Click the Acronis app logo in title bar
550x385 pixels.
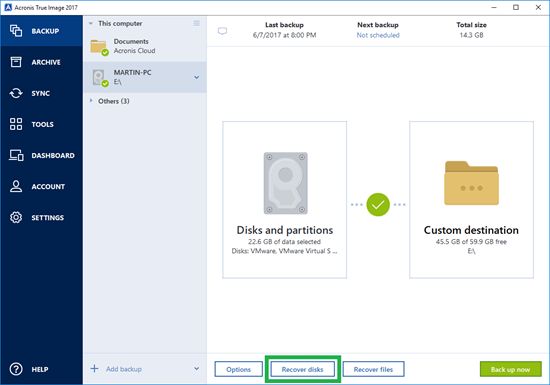pyautogui.click(x=8, y=7)
